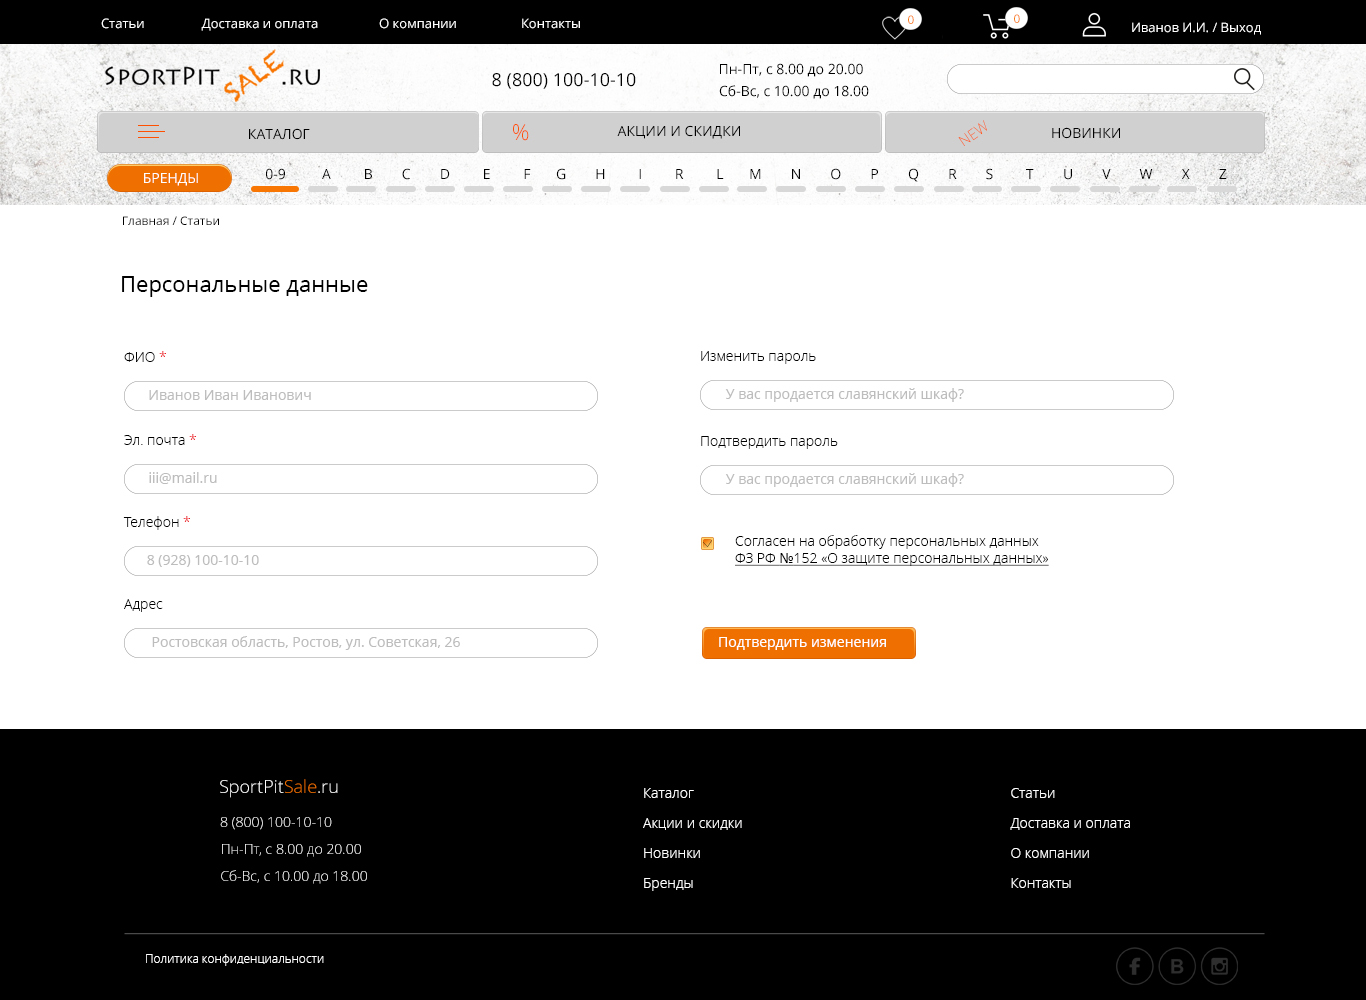Open Контакты in top bar

pos(551,23)
